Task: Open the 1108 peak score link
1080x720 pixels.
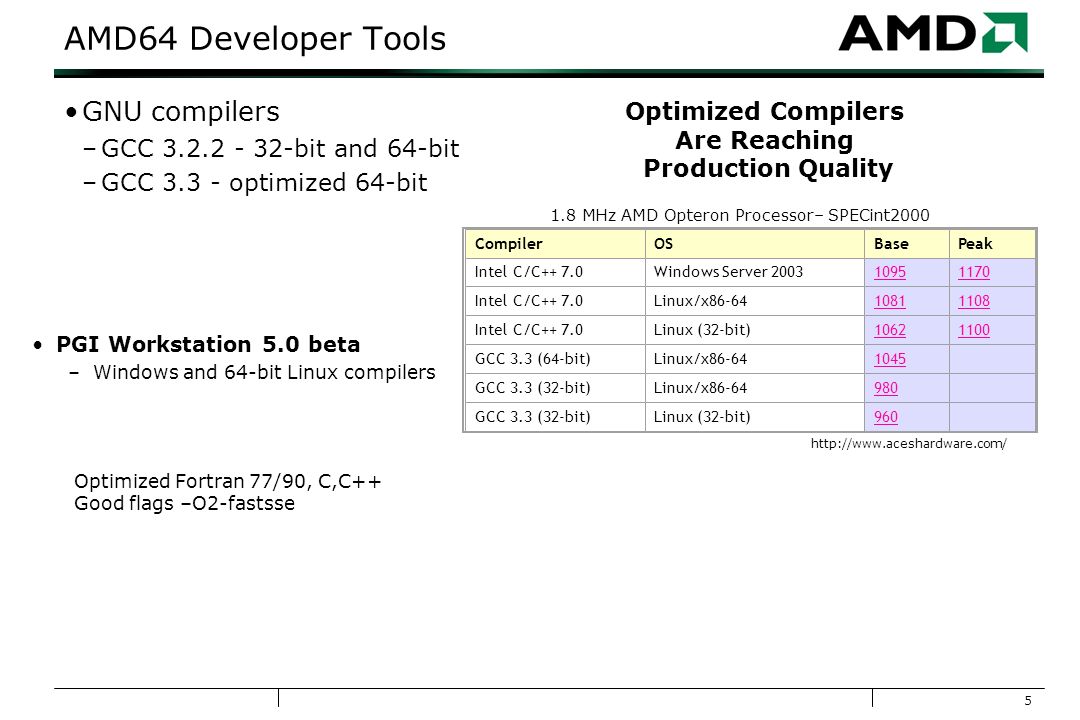Action: [x=973, y=301]
